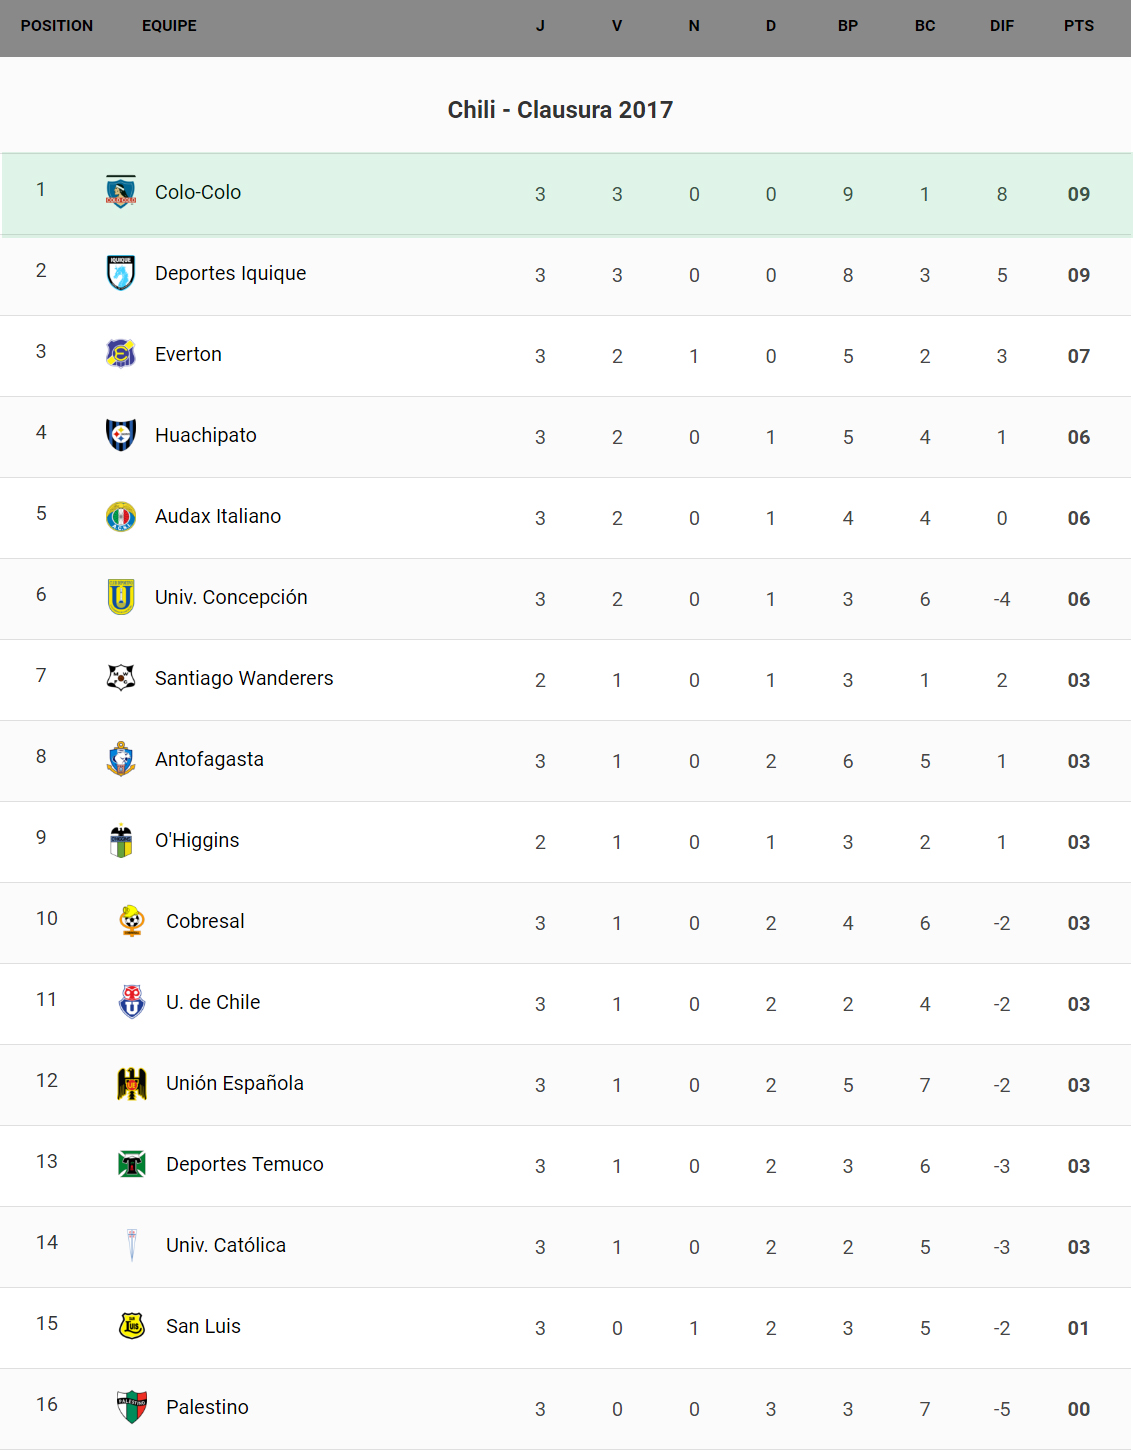
Task: Click the Everton team logo
Action: 121,354
